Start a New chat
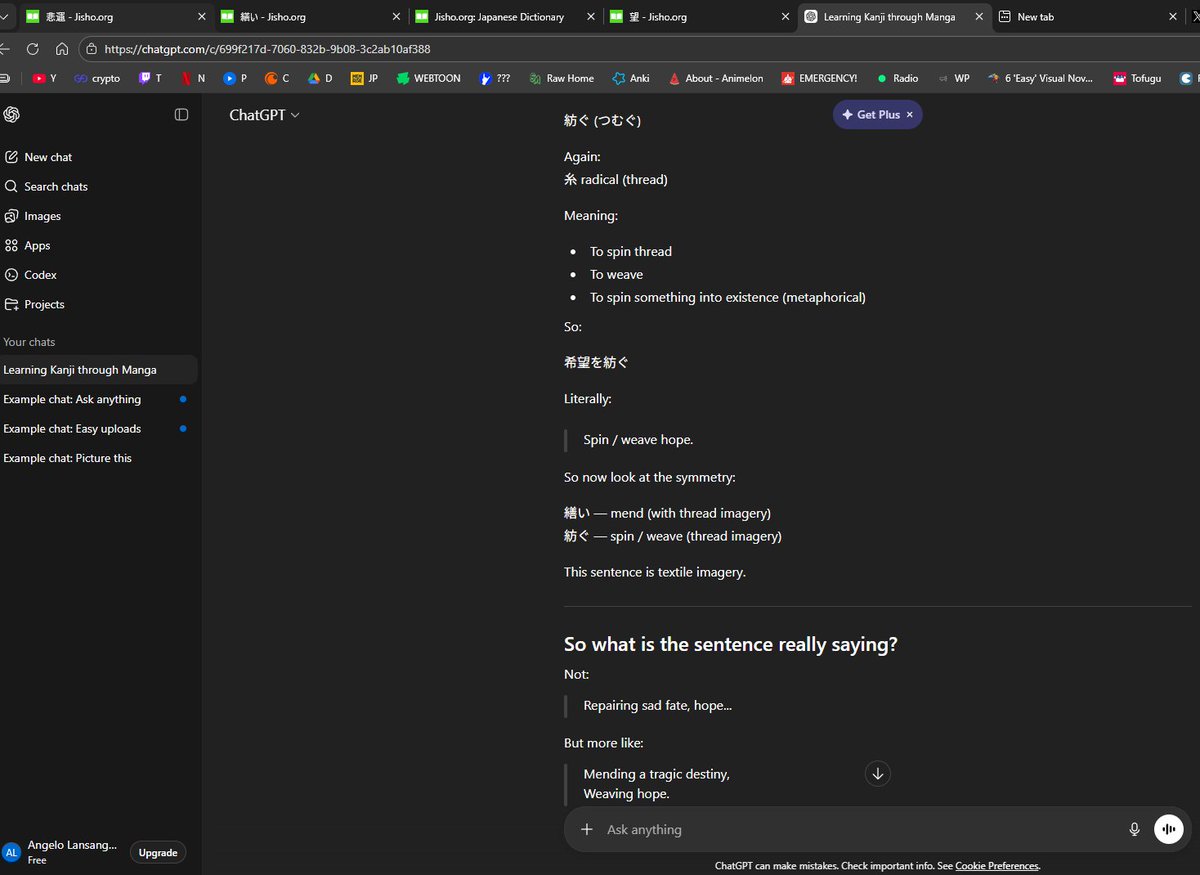Screen dimensions: 1200x875 38,157
